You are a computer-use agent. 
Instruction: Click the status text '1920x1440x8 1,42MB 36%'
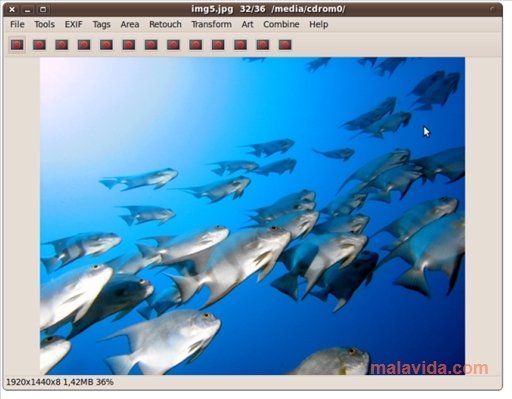tap(60, 382)
